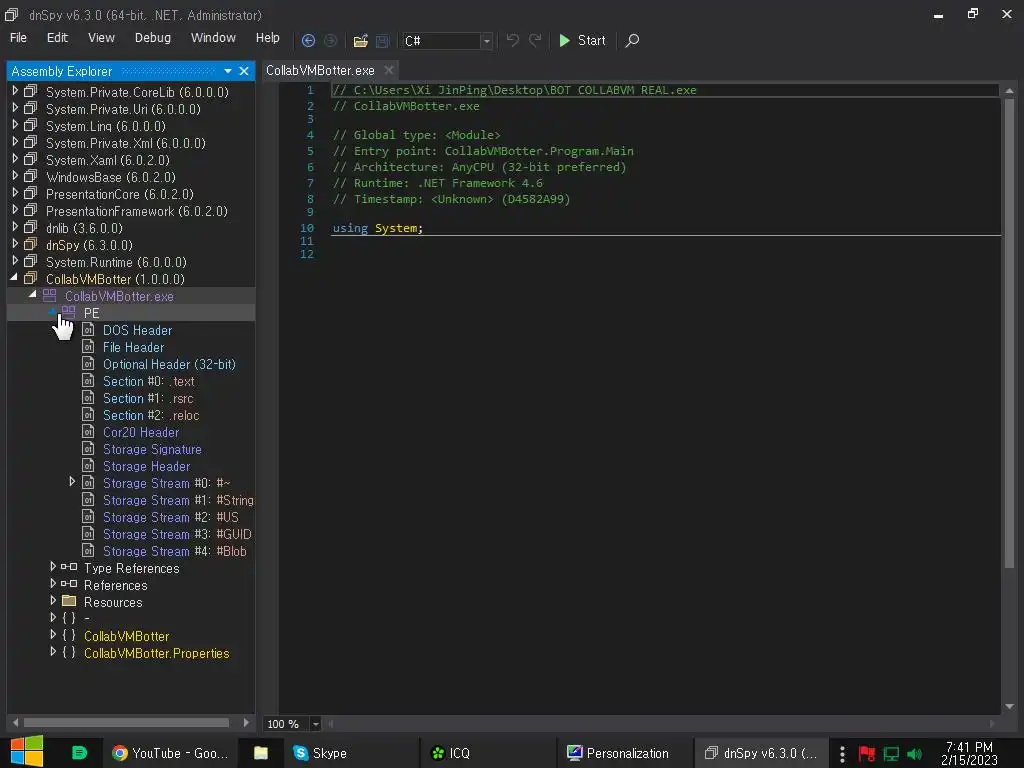The width and height of the screenshot is (1024, 768).
Task: Open Personalization taskbar window
Action: pyautogui.click(x=618, y=753)
